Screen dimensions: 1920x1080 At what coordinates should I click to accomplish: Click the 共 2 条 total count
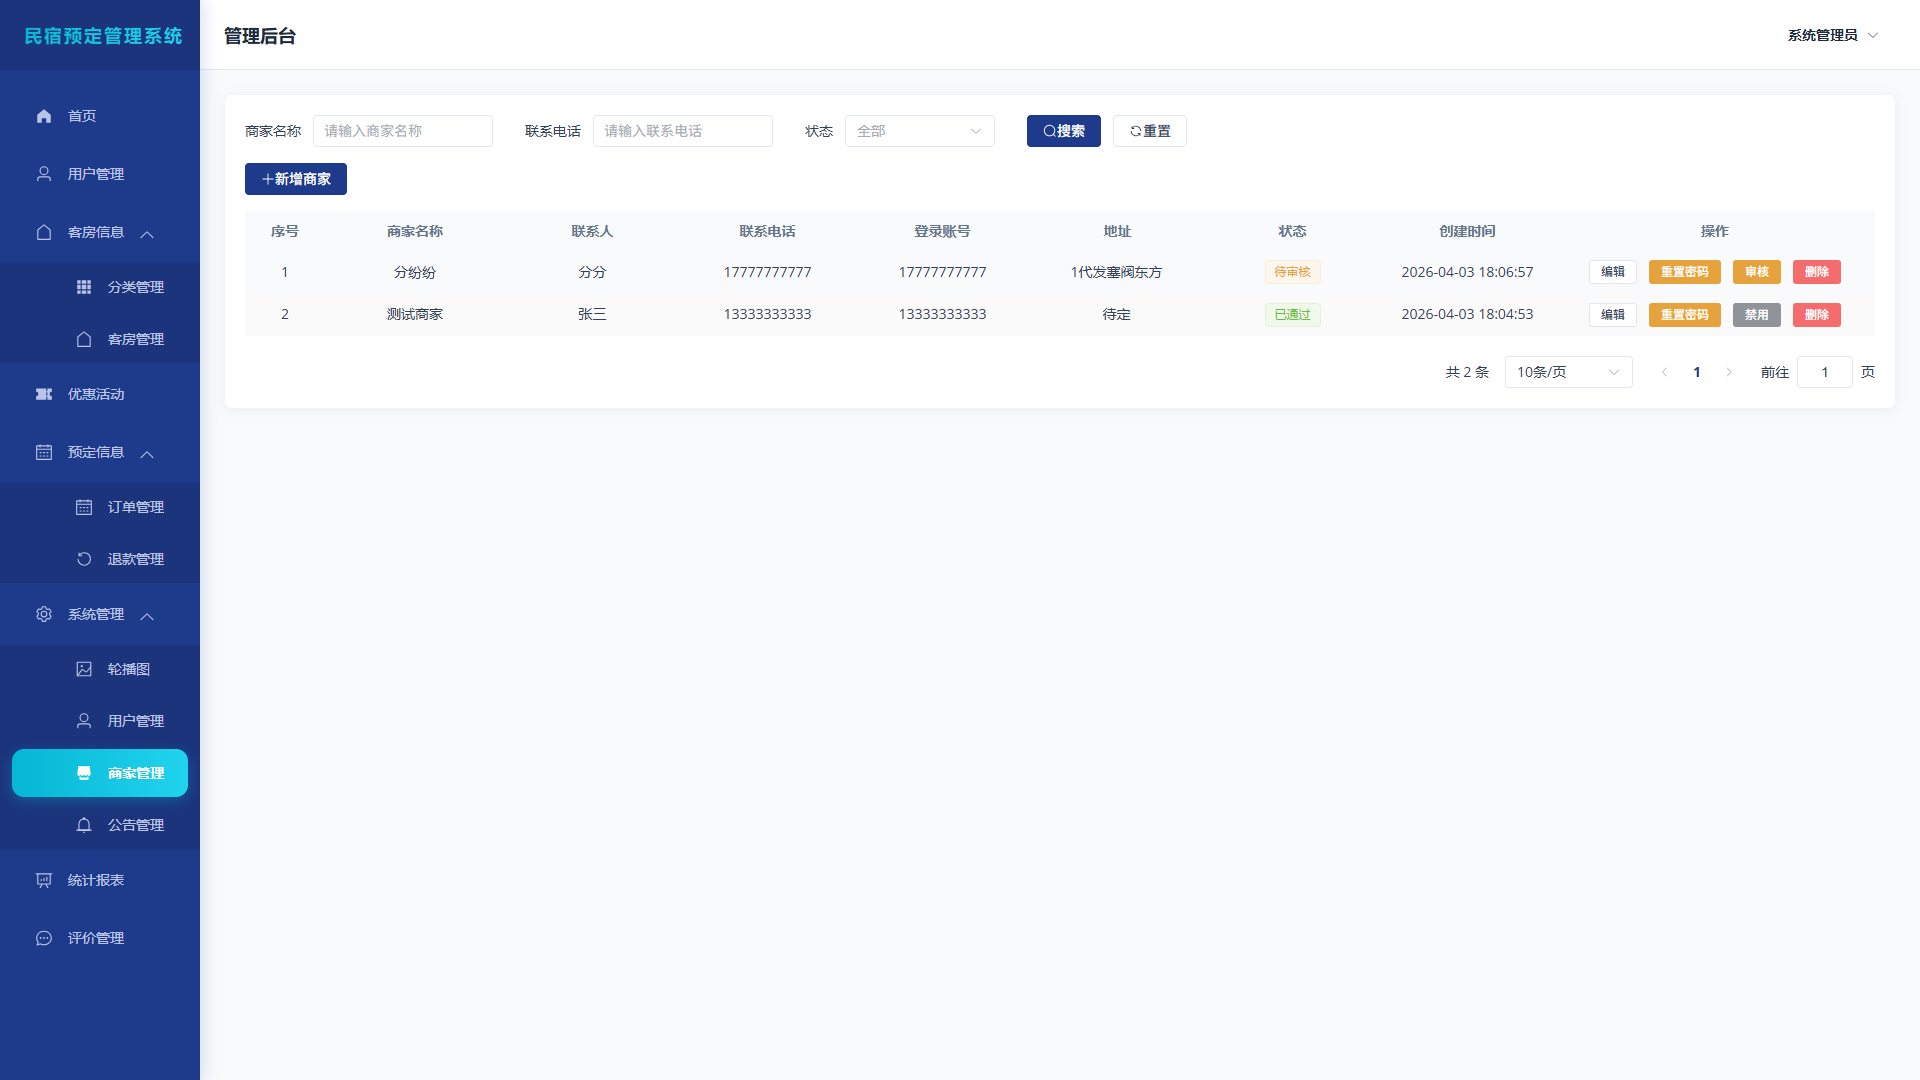click(1467, 372)
